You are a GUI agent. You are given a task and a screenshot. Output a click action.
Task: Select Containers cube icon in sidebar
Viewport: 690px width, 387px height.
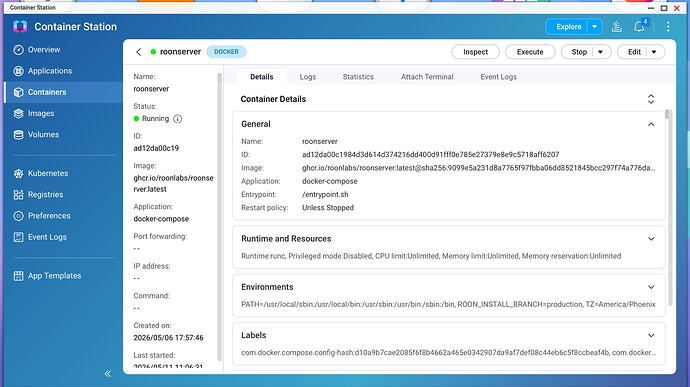point(18,92)
